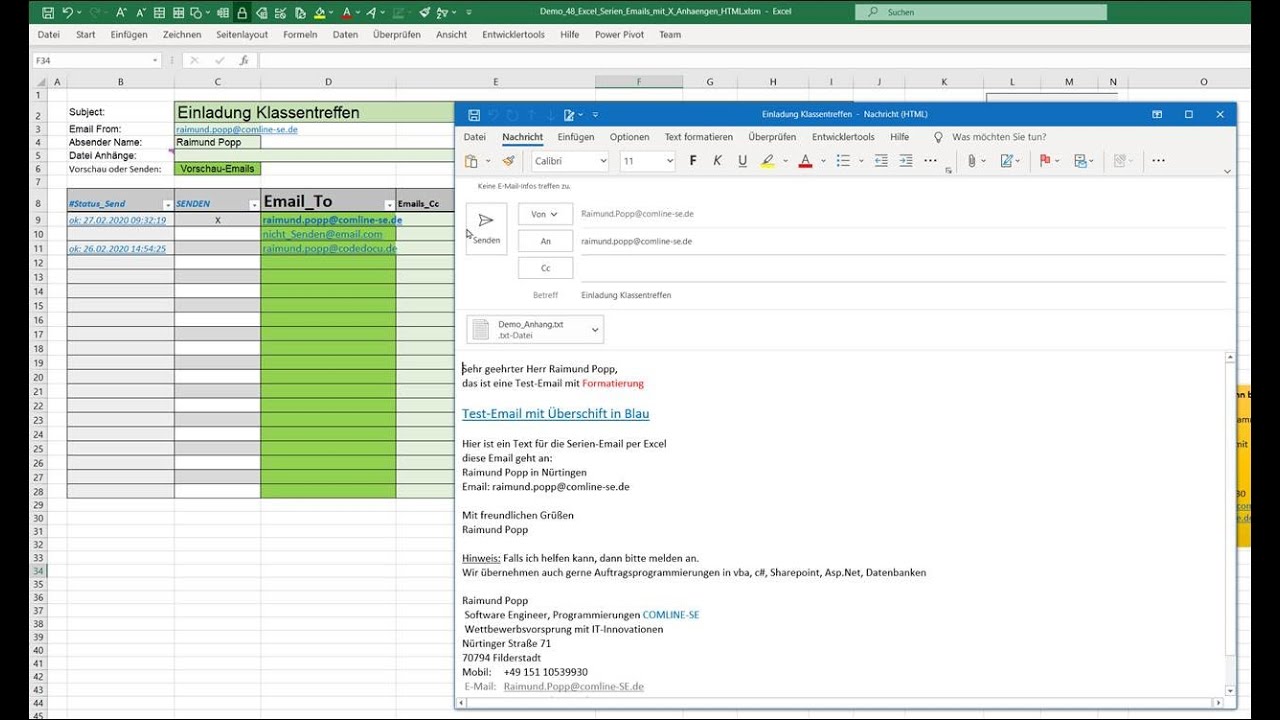This screenshot has width=1280, height=720.
Task: Click the Senden send-mail icon button
Action: click(x=486, y=229)
